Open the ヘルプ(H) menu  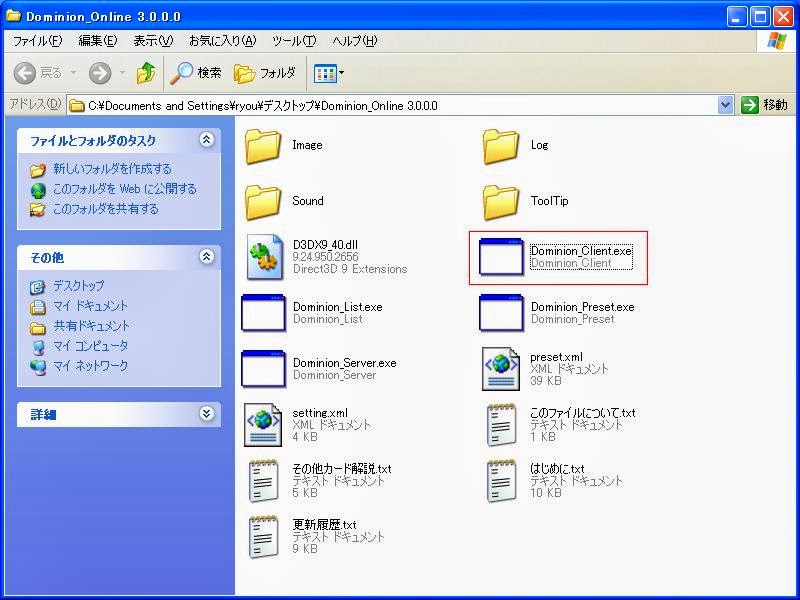pyautogui.click(x=355, y=41)
